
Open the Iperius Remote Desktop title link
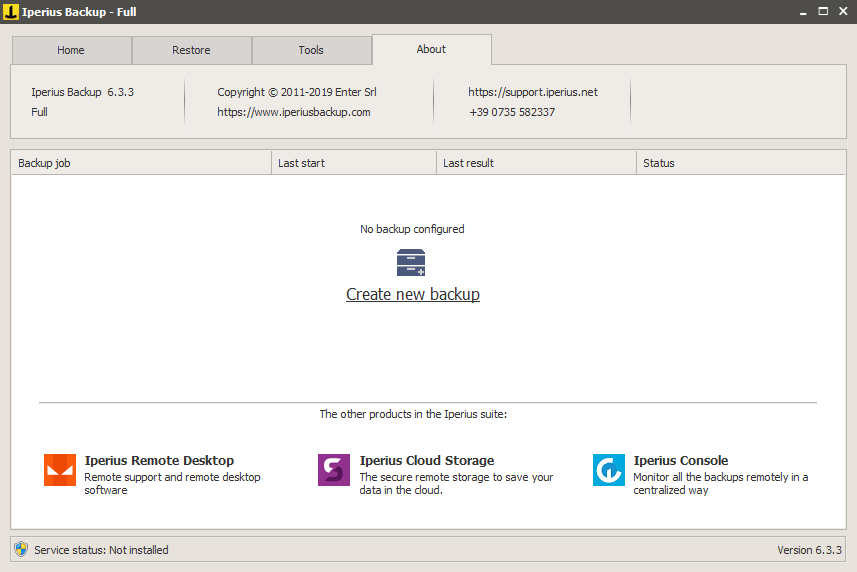coord(159,461)
